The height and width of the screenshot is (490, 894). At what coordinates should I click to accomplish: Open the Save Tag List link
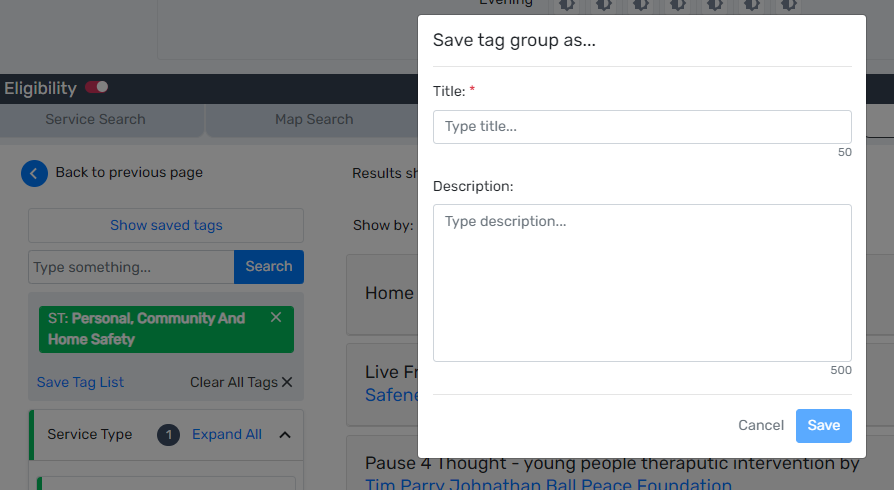pyautogui.click(x=80, y=382)
